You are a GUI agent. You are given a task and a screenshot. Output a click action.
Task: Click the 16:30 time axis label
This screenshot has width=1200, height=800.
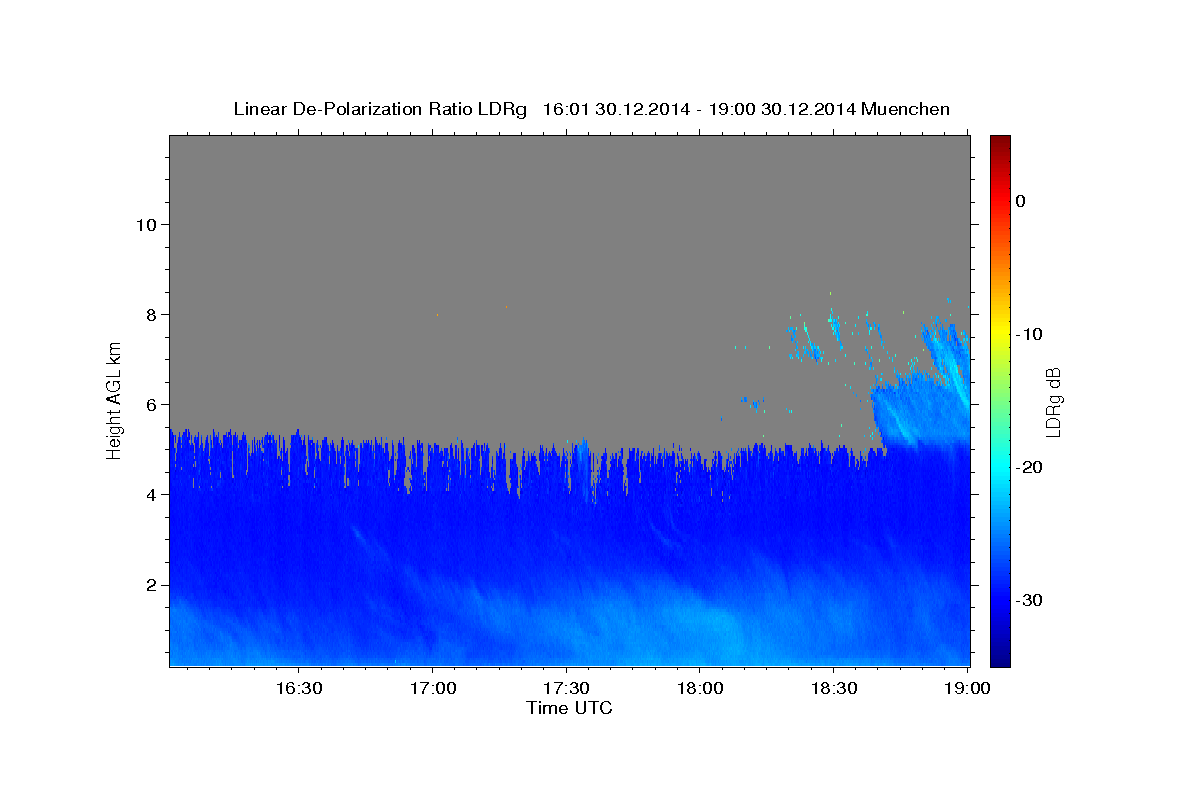[298, 688]
